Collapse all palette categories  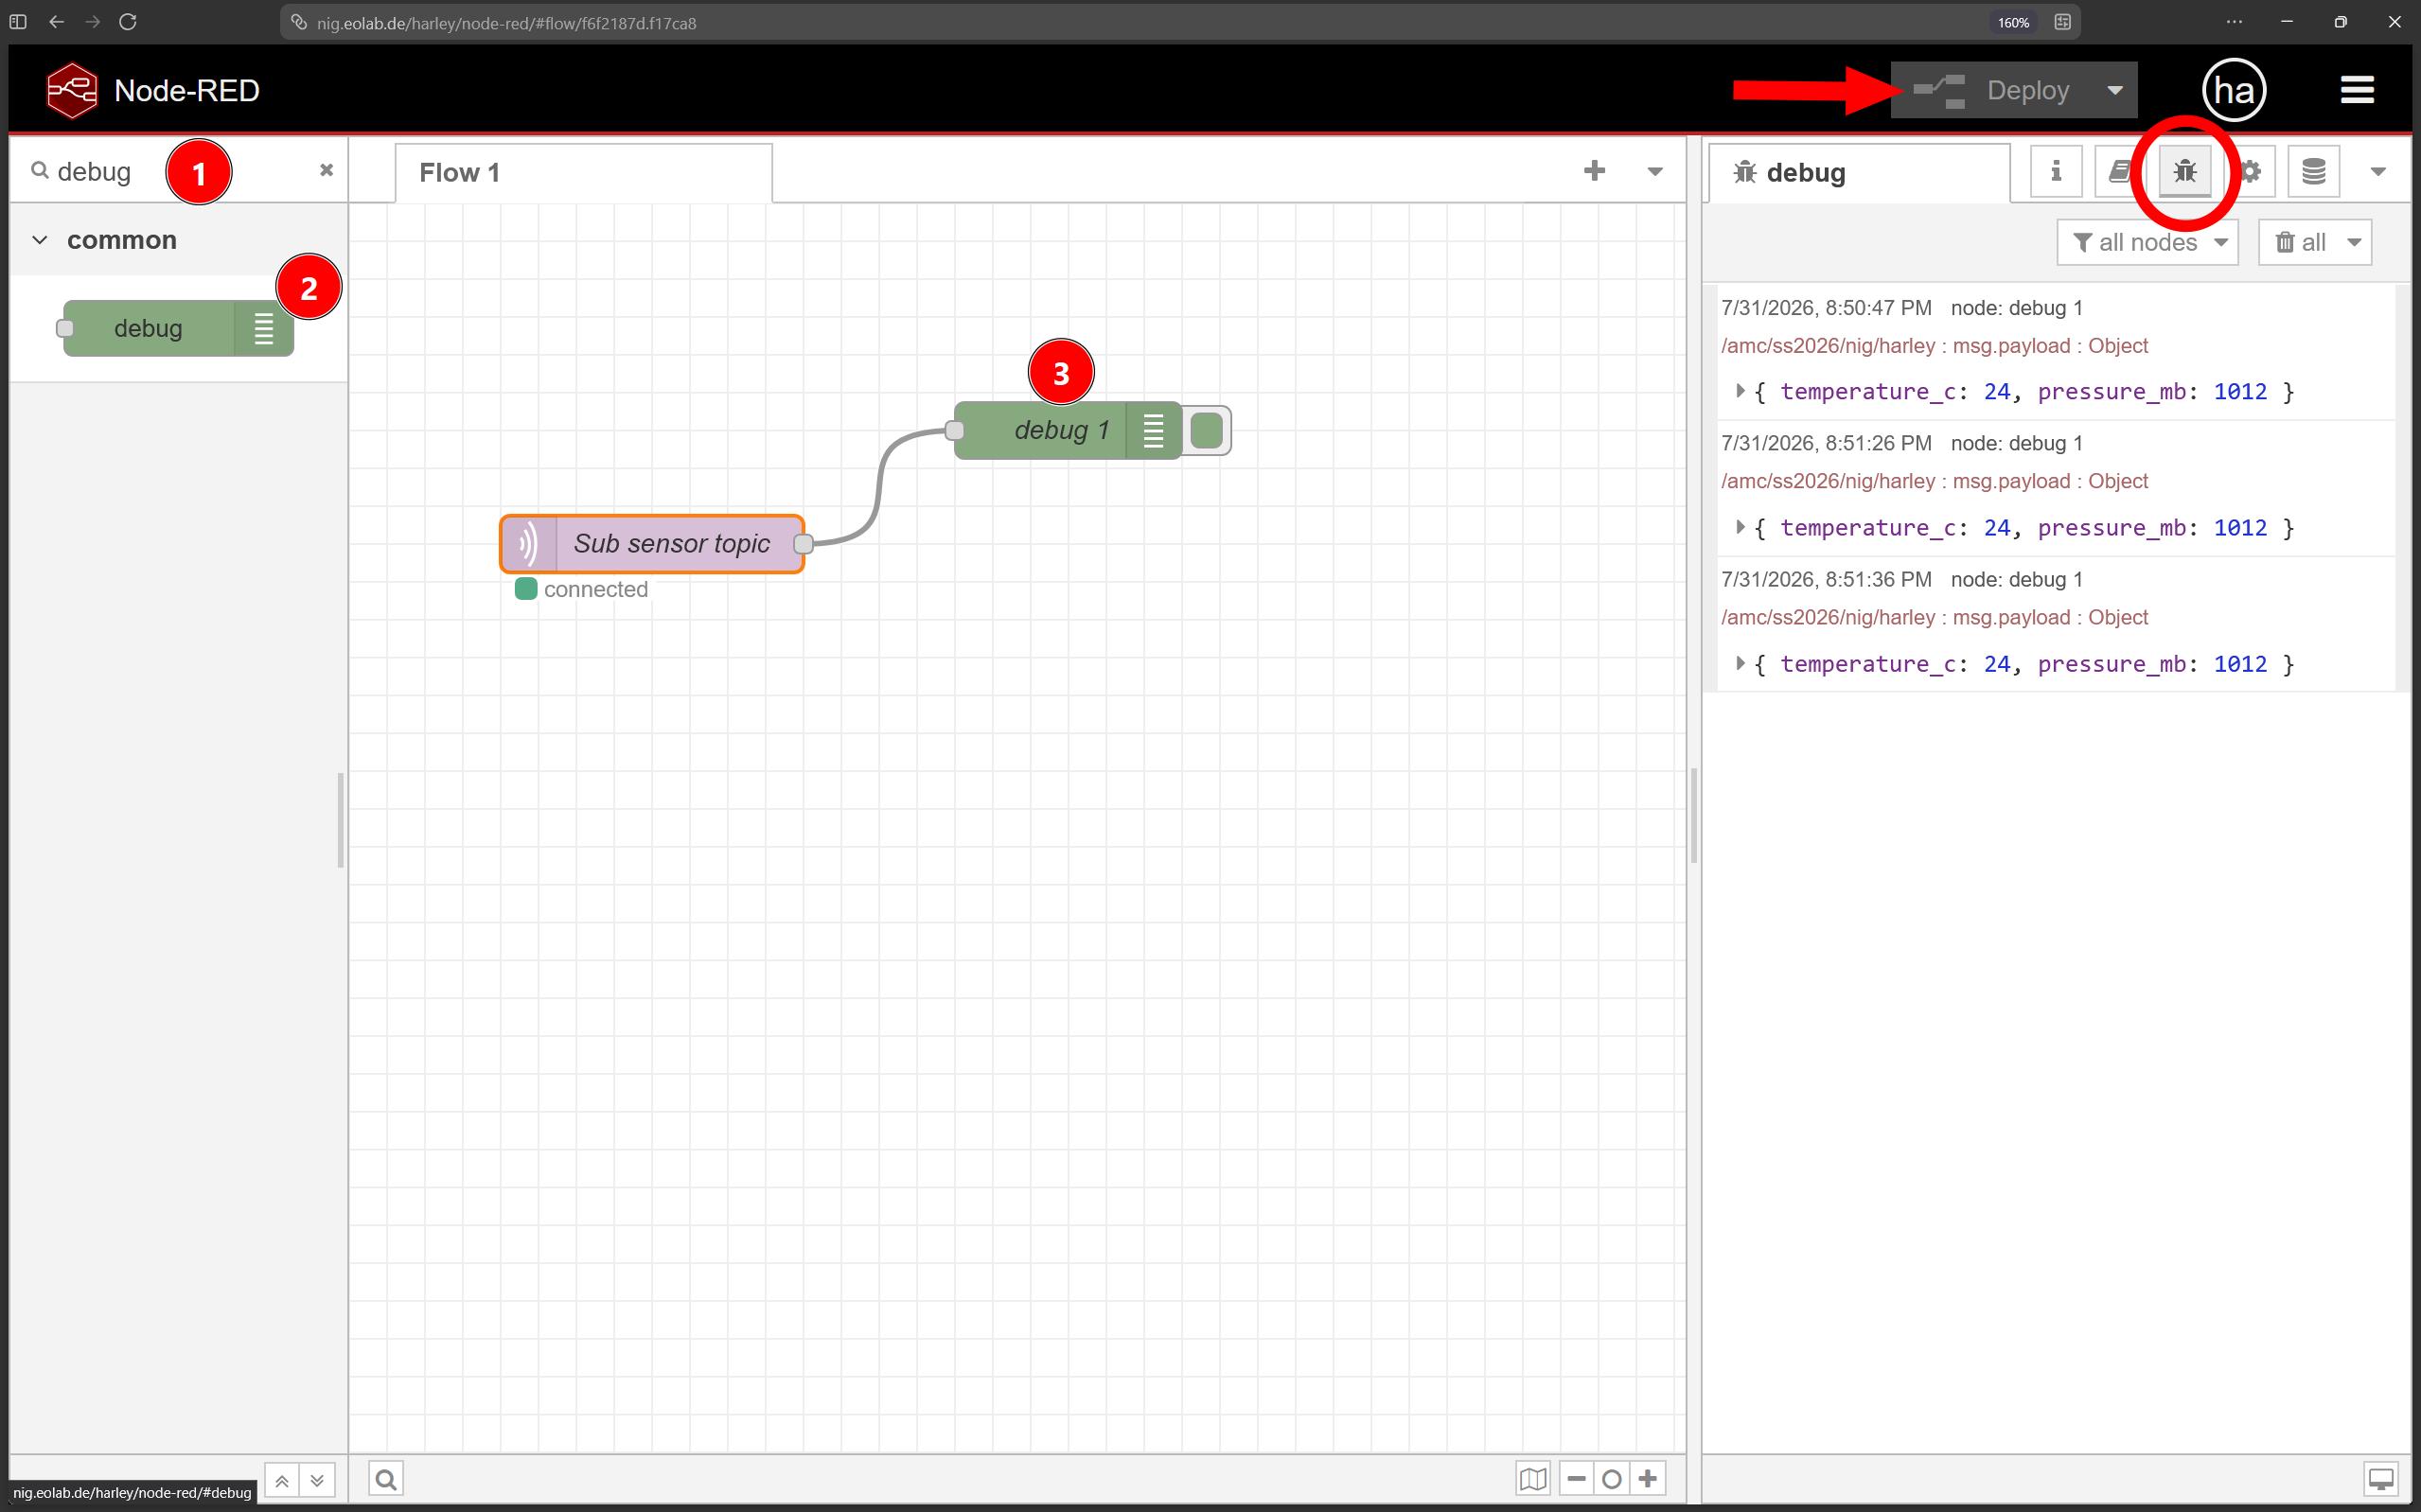282,1480
